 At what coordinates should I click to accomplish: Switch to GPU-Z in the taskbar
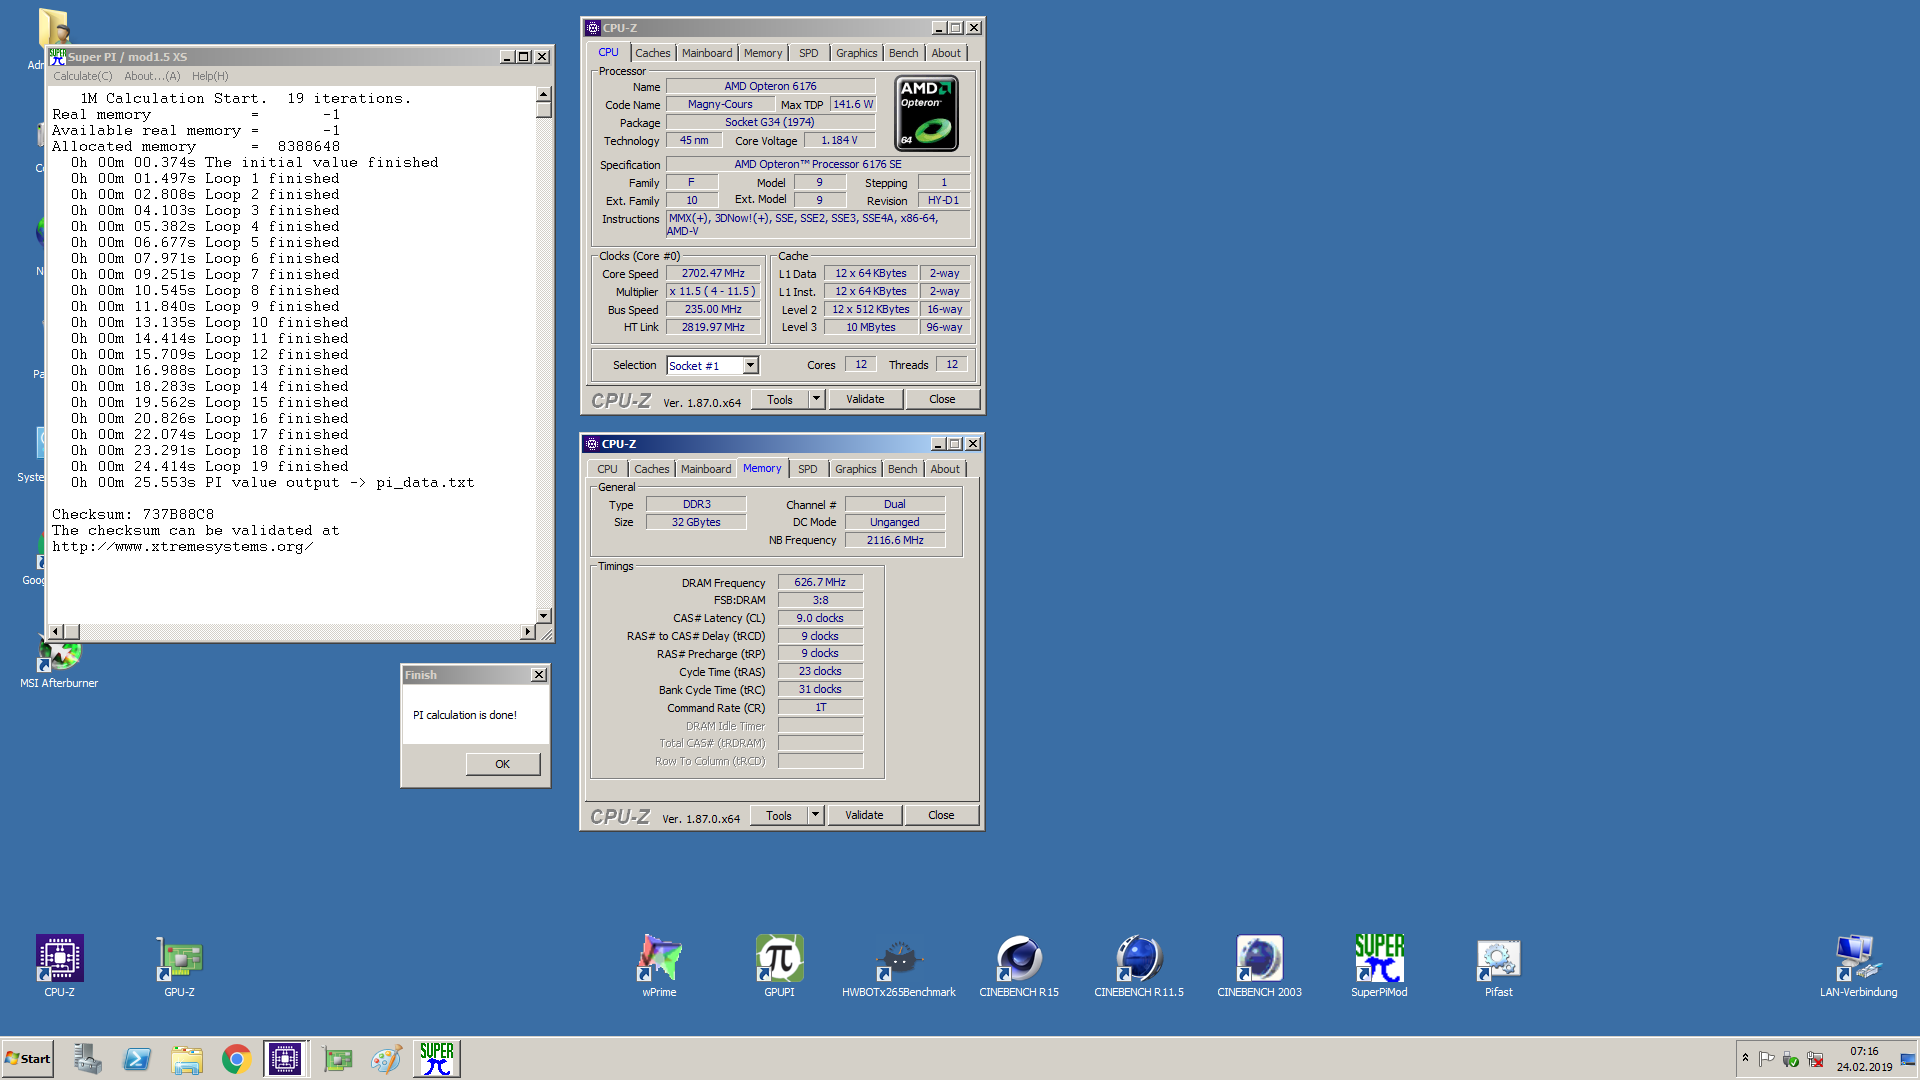click(x=337, y=1059)
